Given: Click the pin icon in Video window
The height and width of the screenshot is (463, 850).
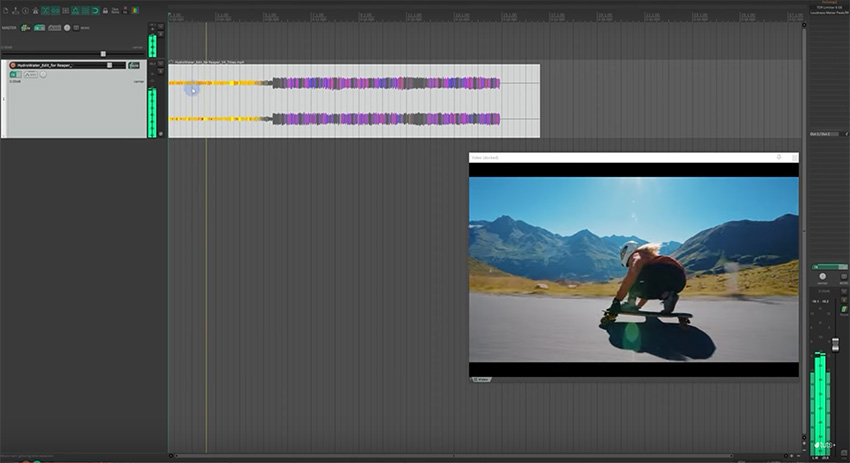Looking at the screenshot, I should [x=779, y=157].
